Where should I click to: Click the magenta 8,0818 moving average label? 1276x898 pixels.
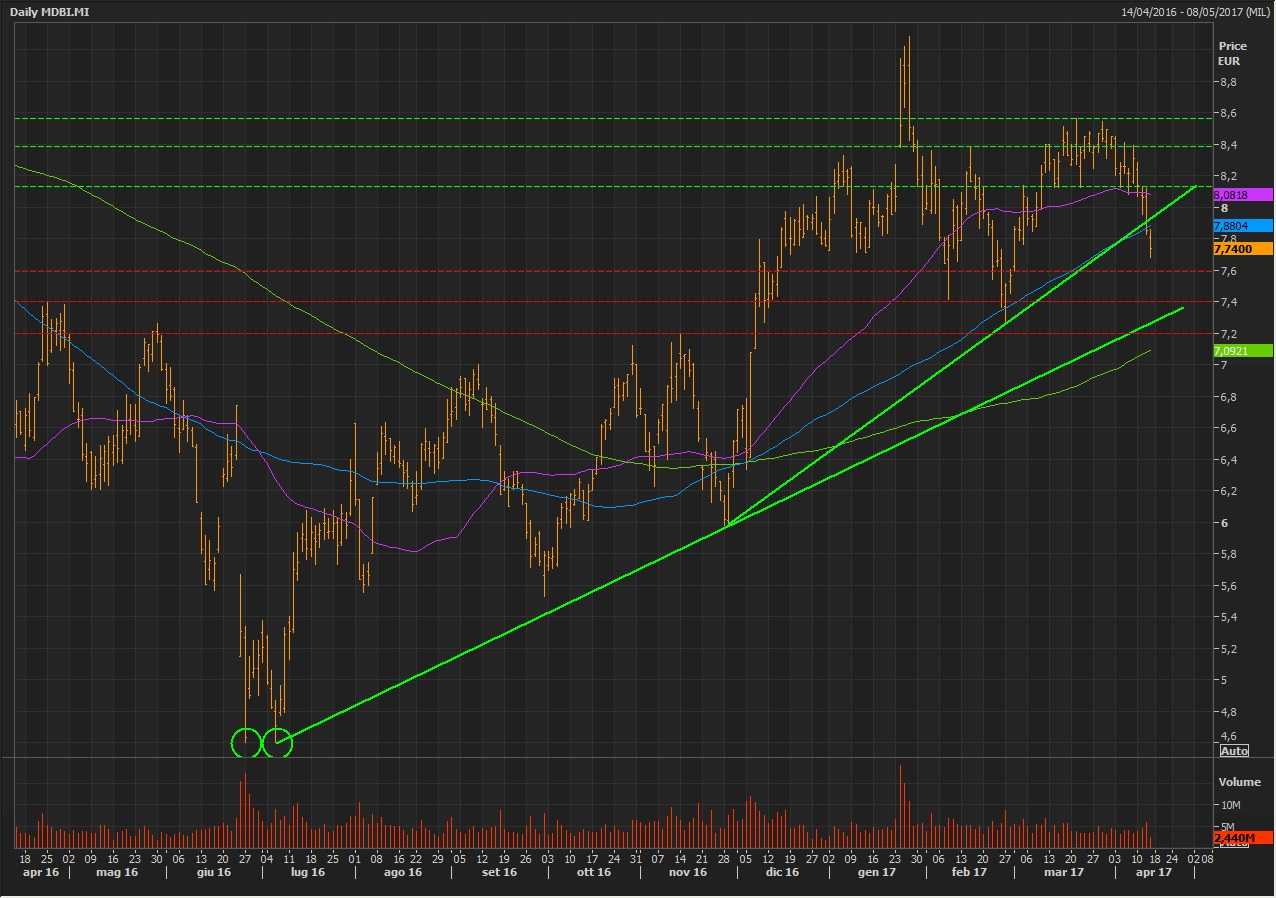coord(1242,194)
